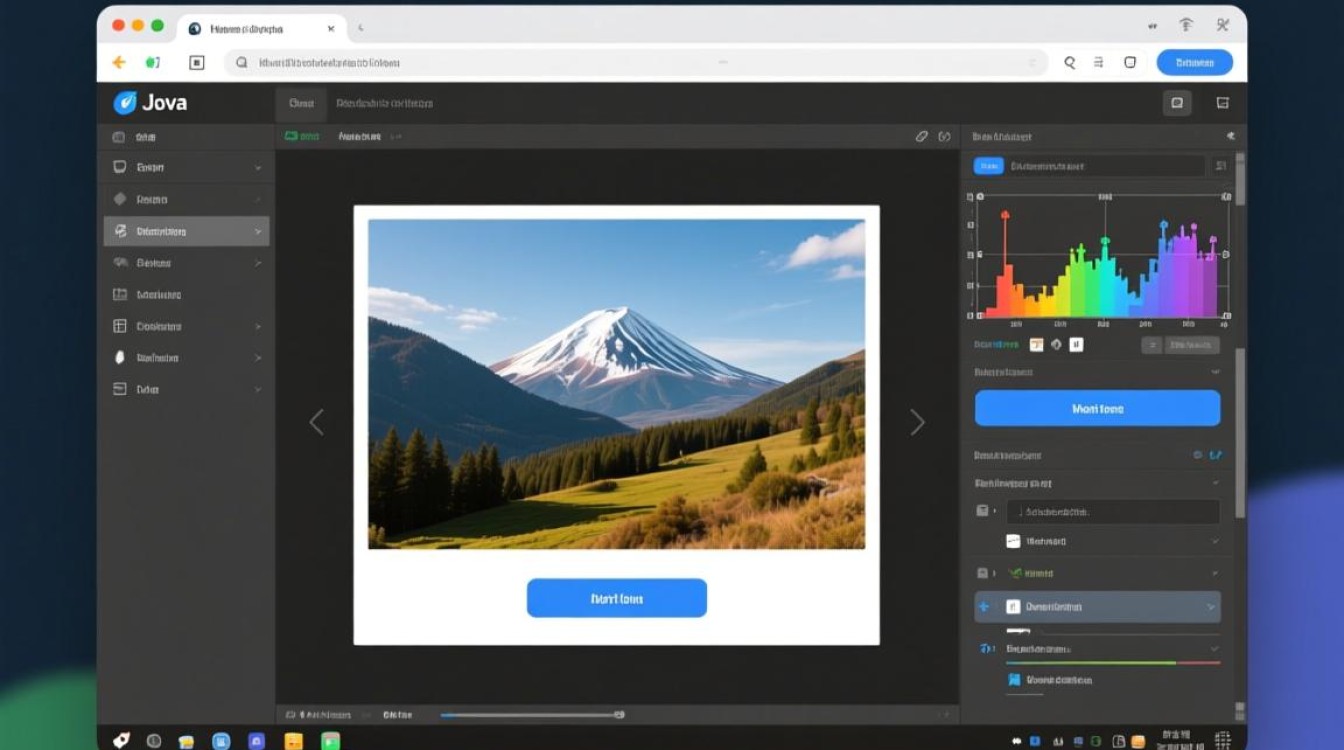Go to previous image with left arrow
Screen dimensions: 1344x750
pos(316,422)
